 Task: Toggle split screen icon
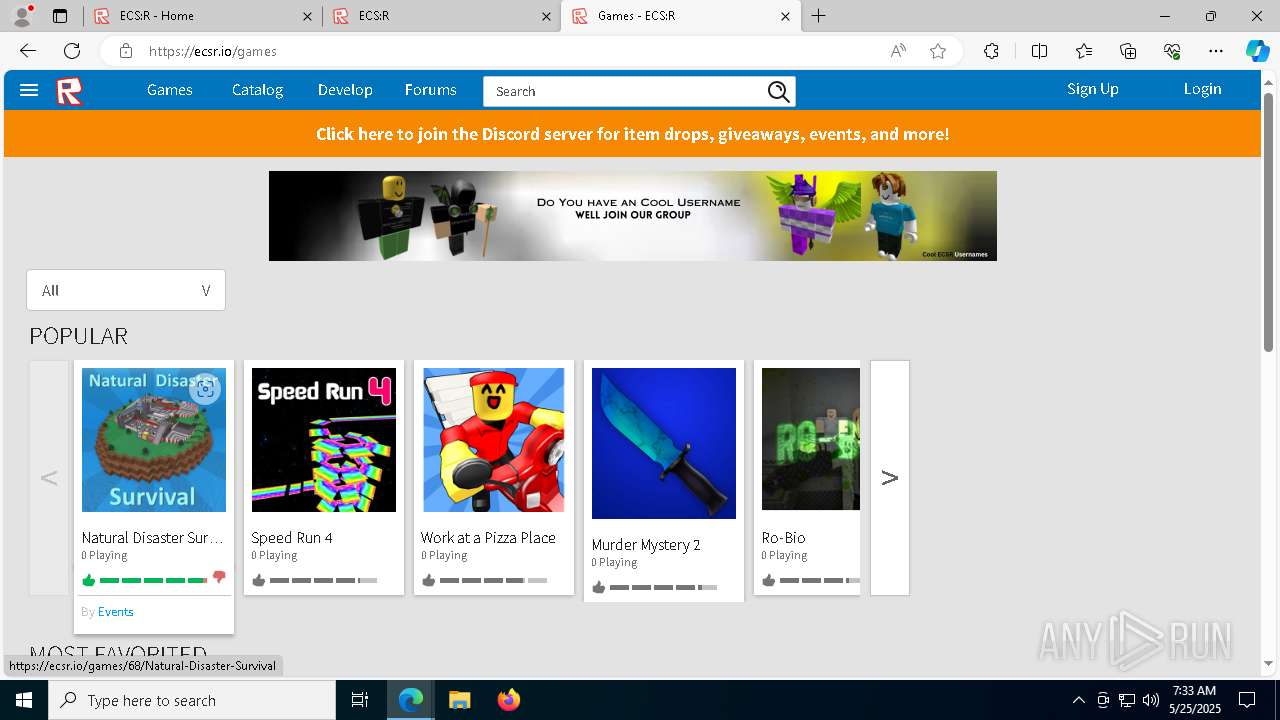(1039, 51)
